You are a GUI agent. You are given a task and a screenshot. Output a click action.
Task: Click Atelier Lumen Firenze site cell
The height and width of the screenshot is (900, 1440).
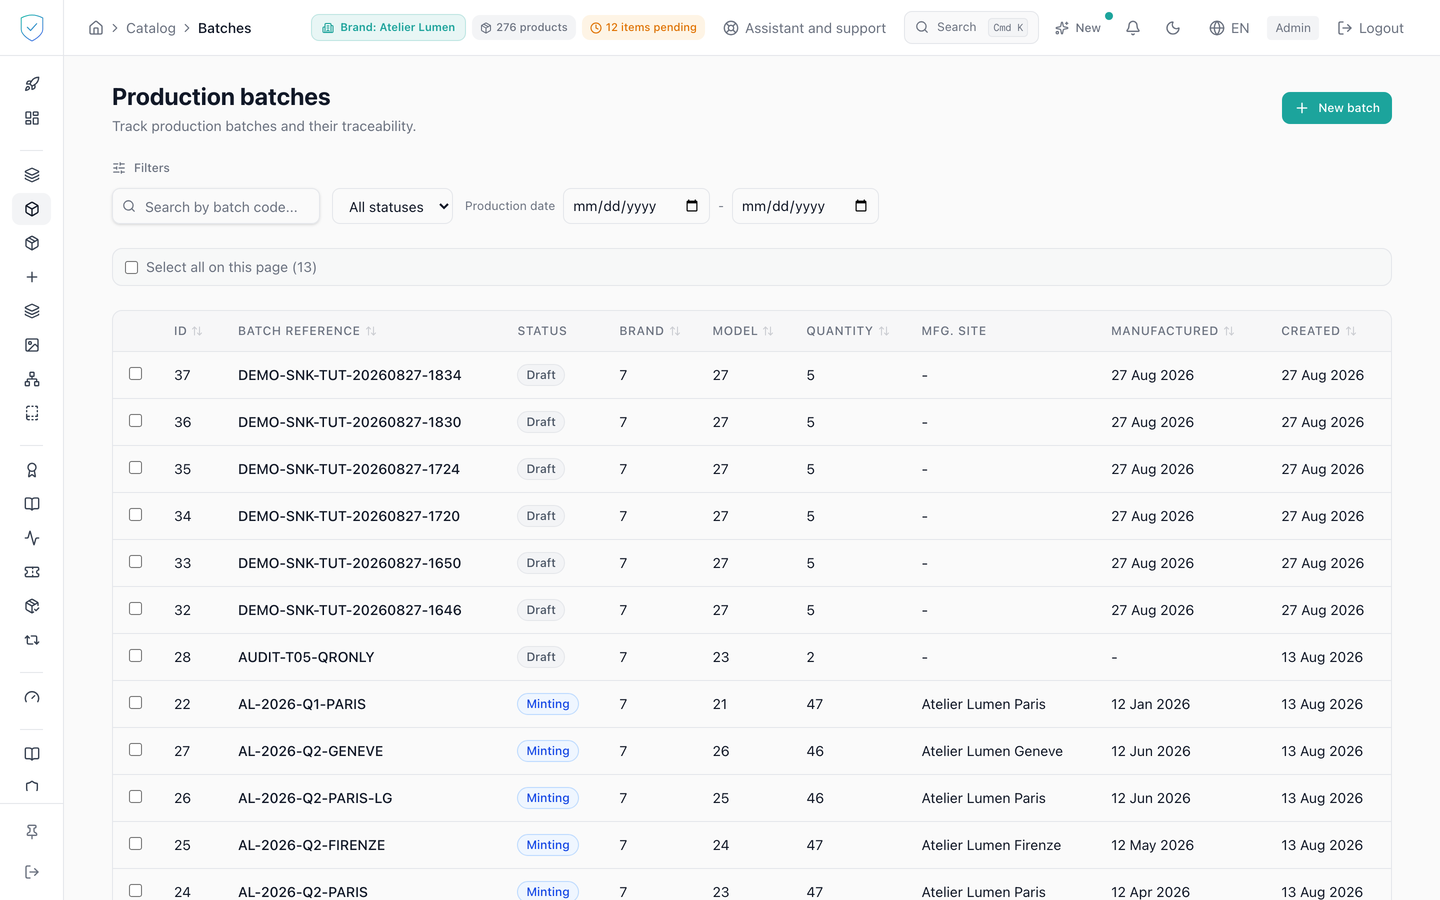click(x=991, y=845)
